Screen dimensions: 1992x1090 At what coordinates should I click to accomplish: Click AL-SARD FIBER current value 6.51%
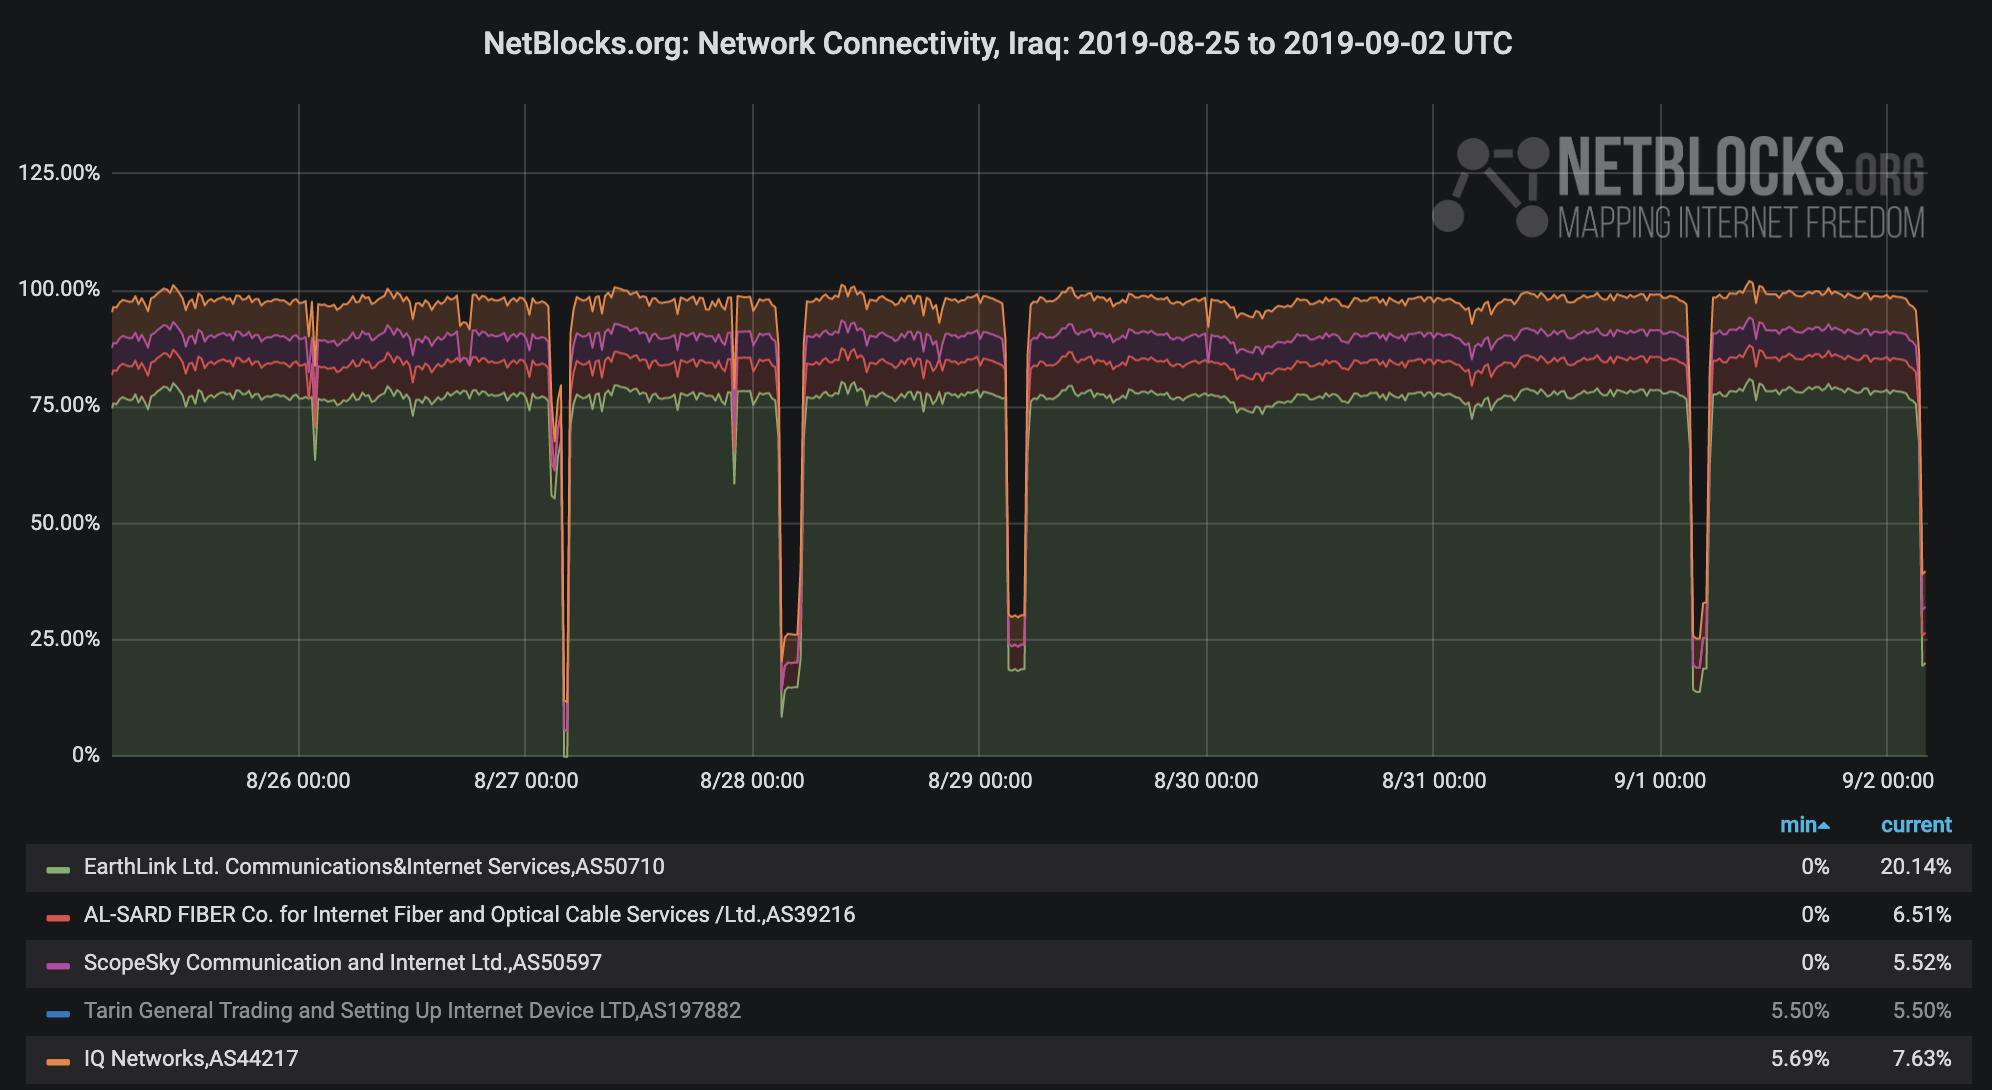[x=1921, y=915]
